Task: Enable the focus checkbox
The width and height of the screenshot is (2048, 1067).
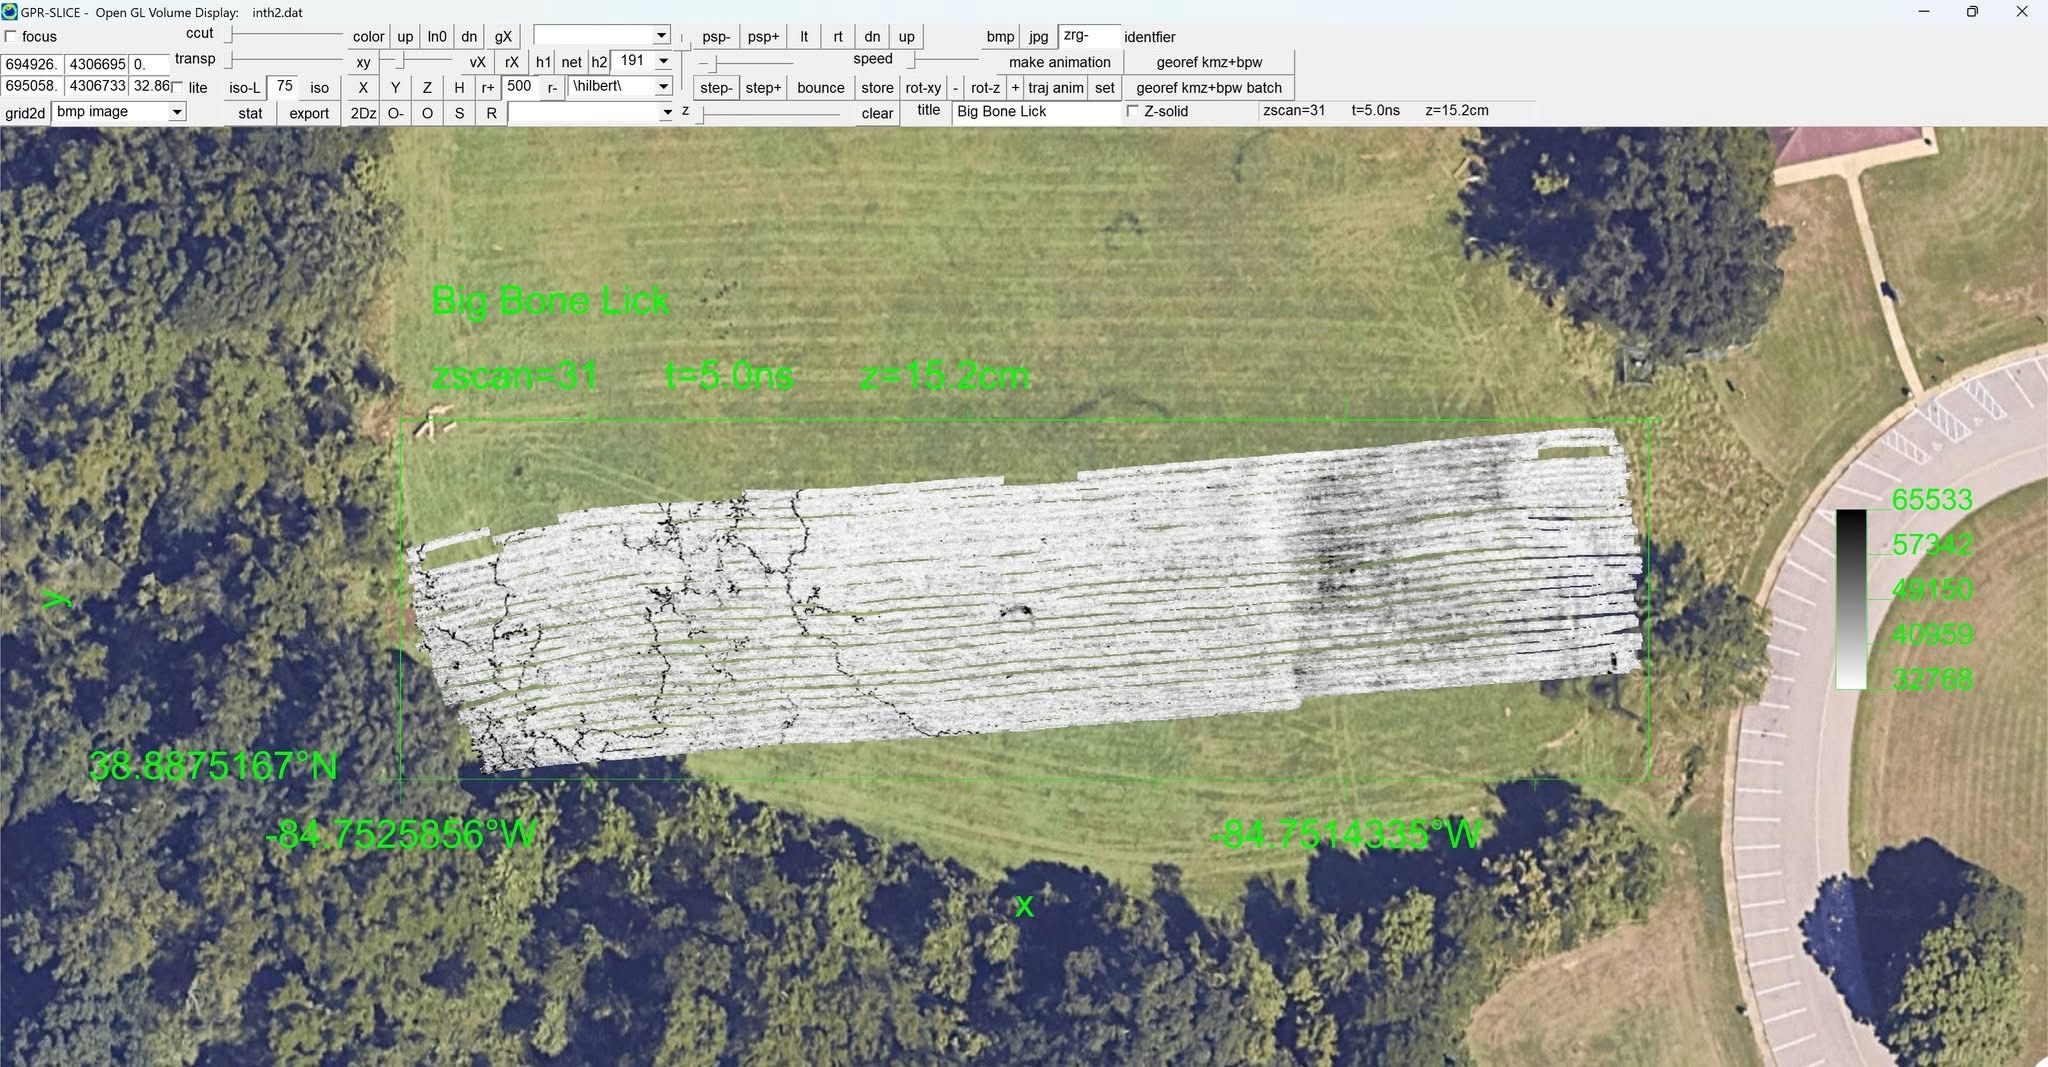Action: [x=11, y=37]
